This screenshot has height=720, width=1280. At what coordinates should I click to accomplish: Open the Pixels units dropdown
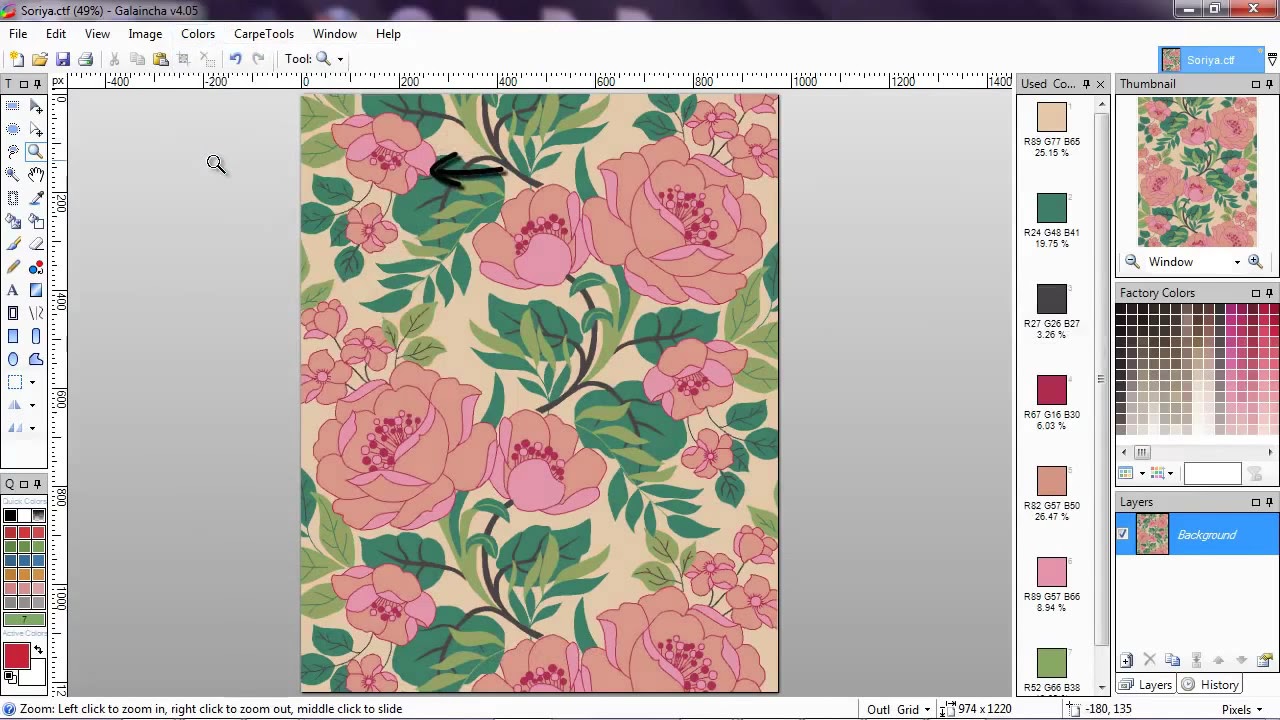click(x=1263, y=709)
